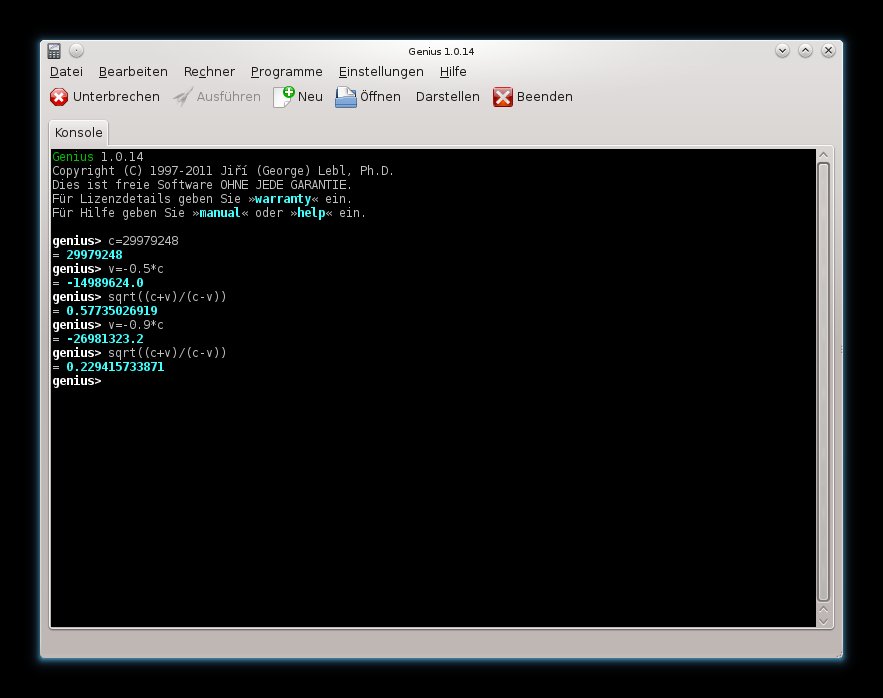Click the red Unterbrechen stop icon
The image size is (883, 698).
pyautogui.click(x=59, y=97)
